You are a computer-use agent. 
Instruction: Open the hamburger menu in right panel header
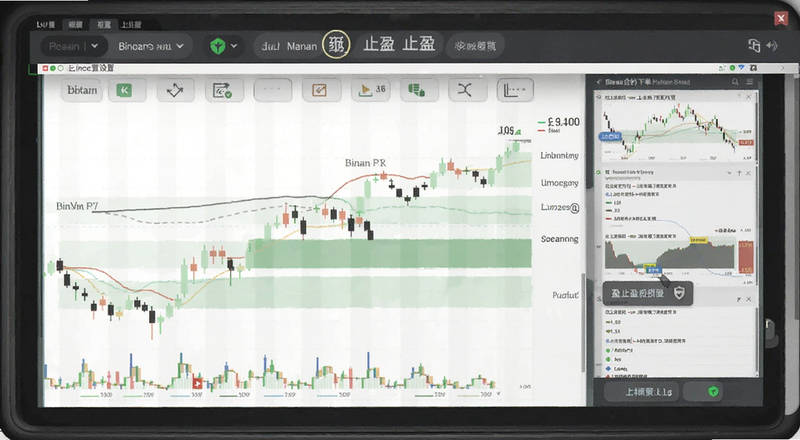[749, 82]
